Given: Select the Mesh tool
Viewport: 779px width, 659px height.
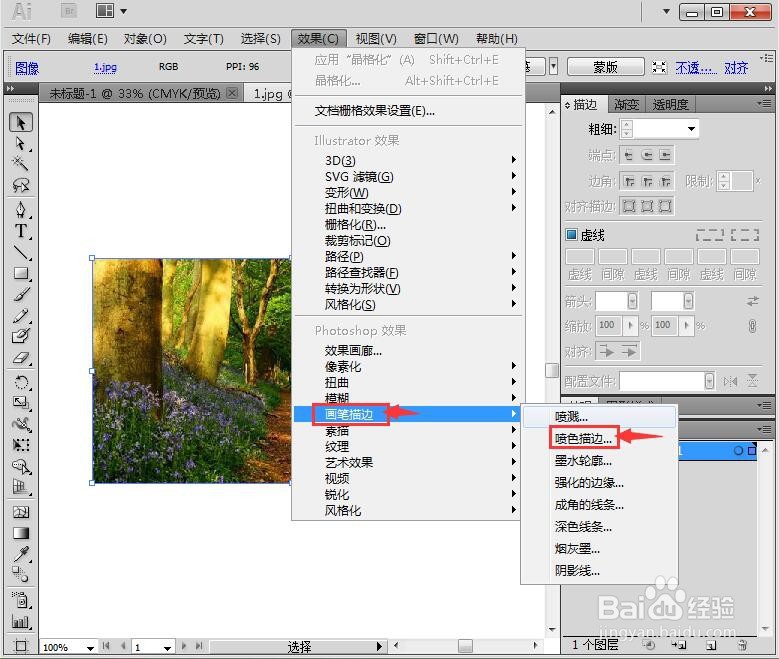Looking at the screenshot, I should 20,512.
